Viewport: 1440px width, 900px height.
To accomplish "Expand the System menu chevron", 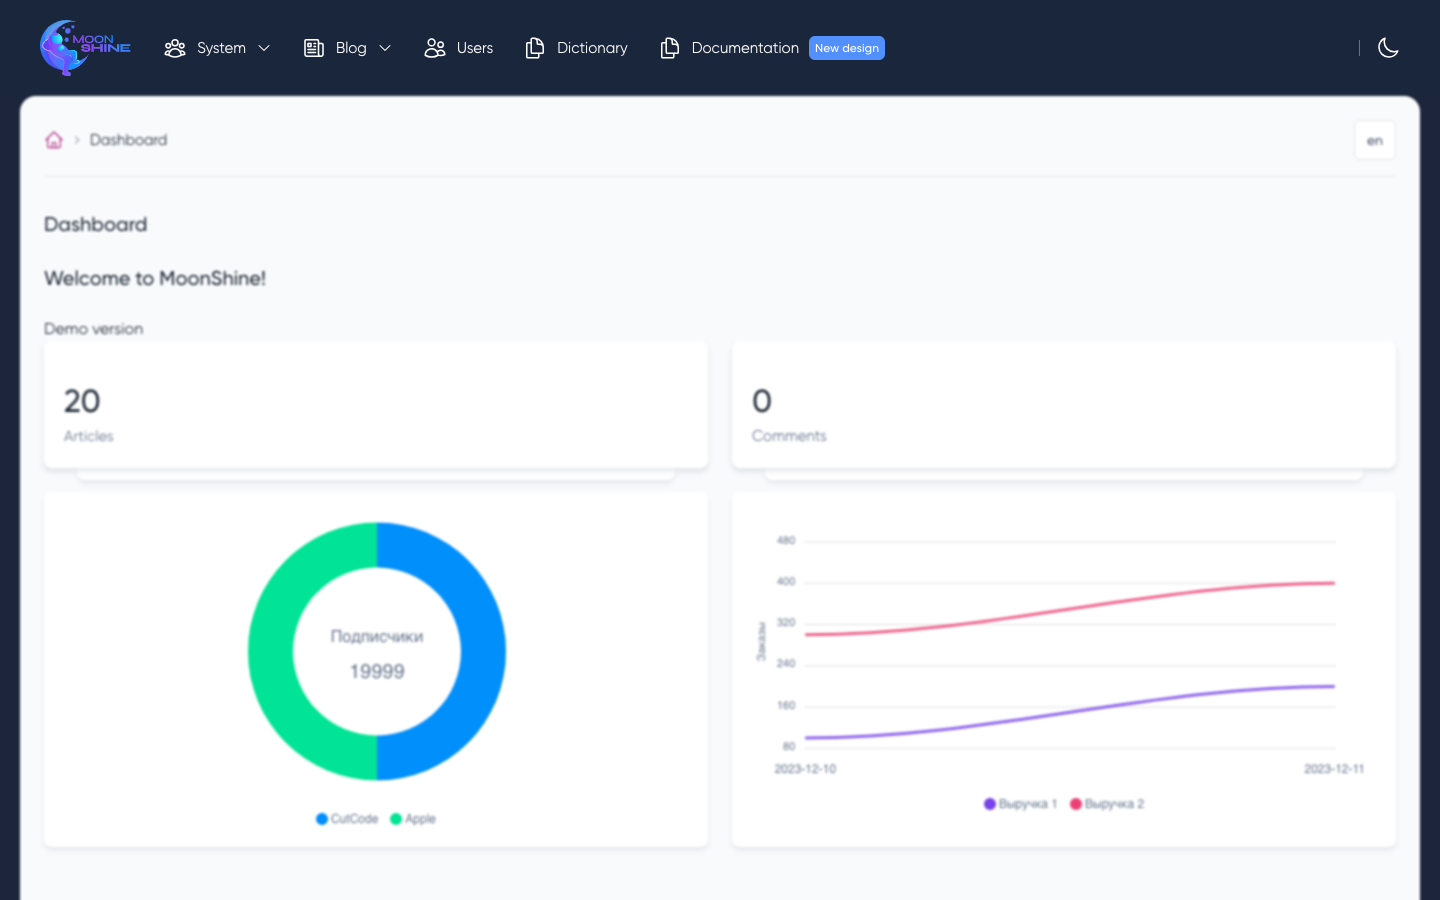I will coord(264,48).
